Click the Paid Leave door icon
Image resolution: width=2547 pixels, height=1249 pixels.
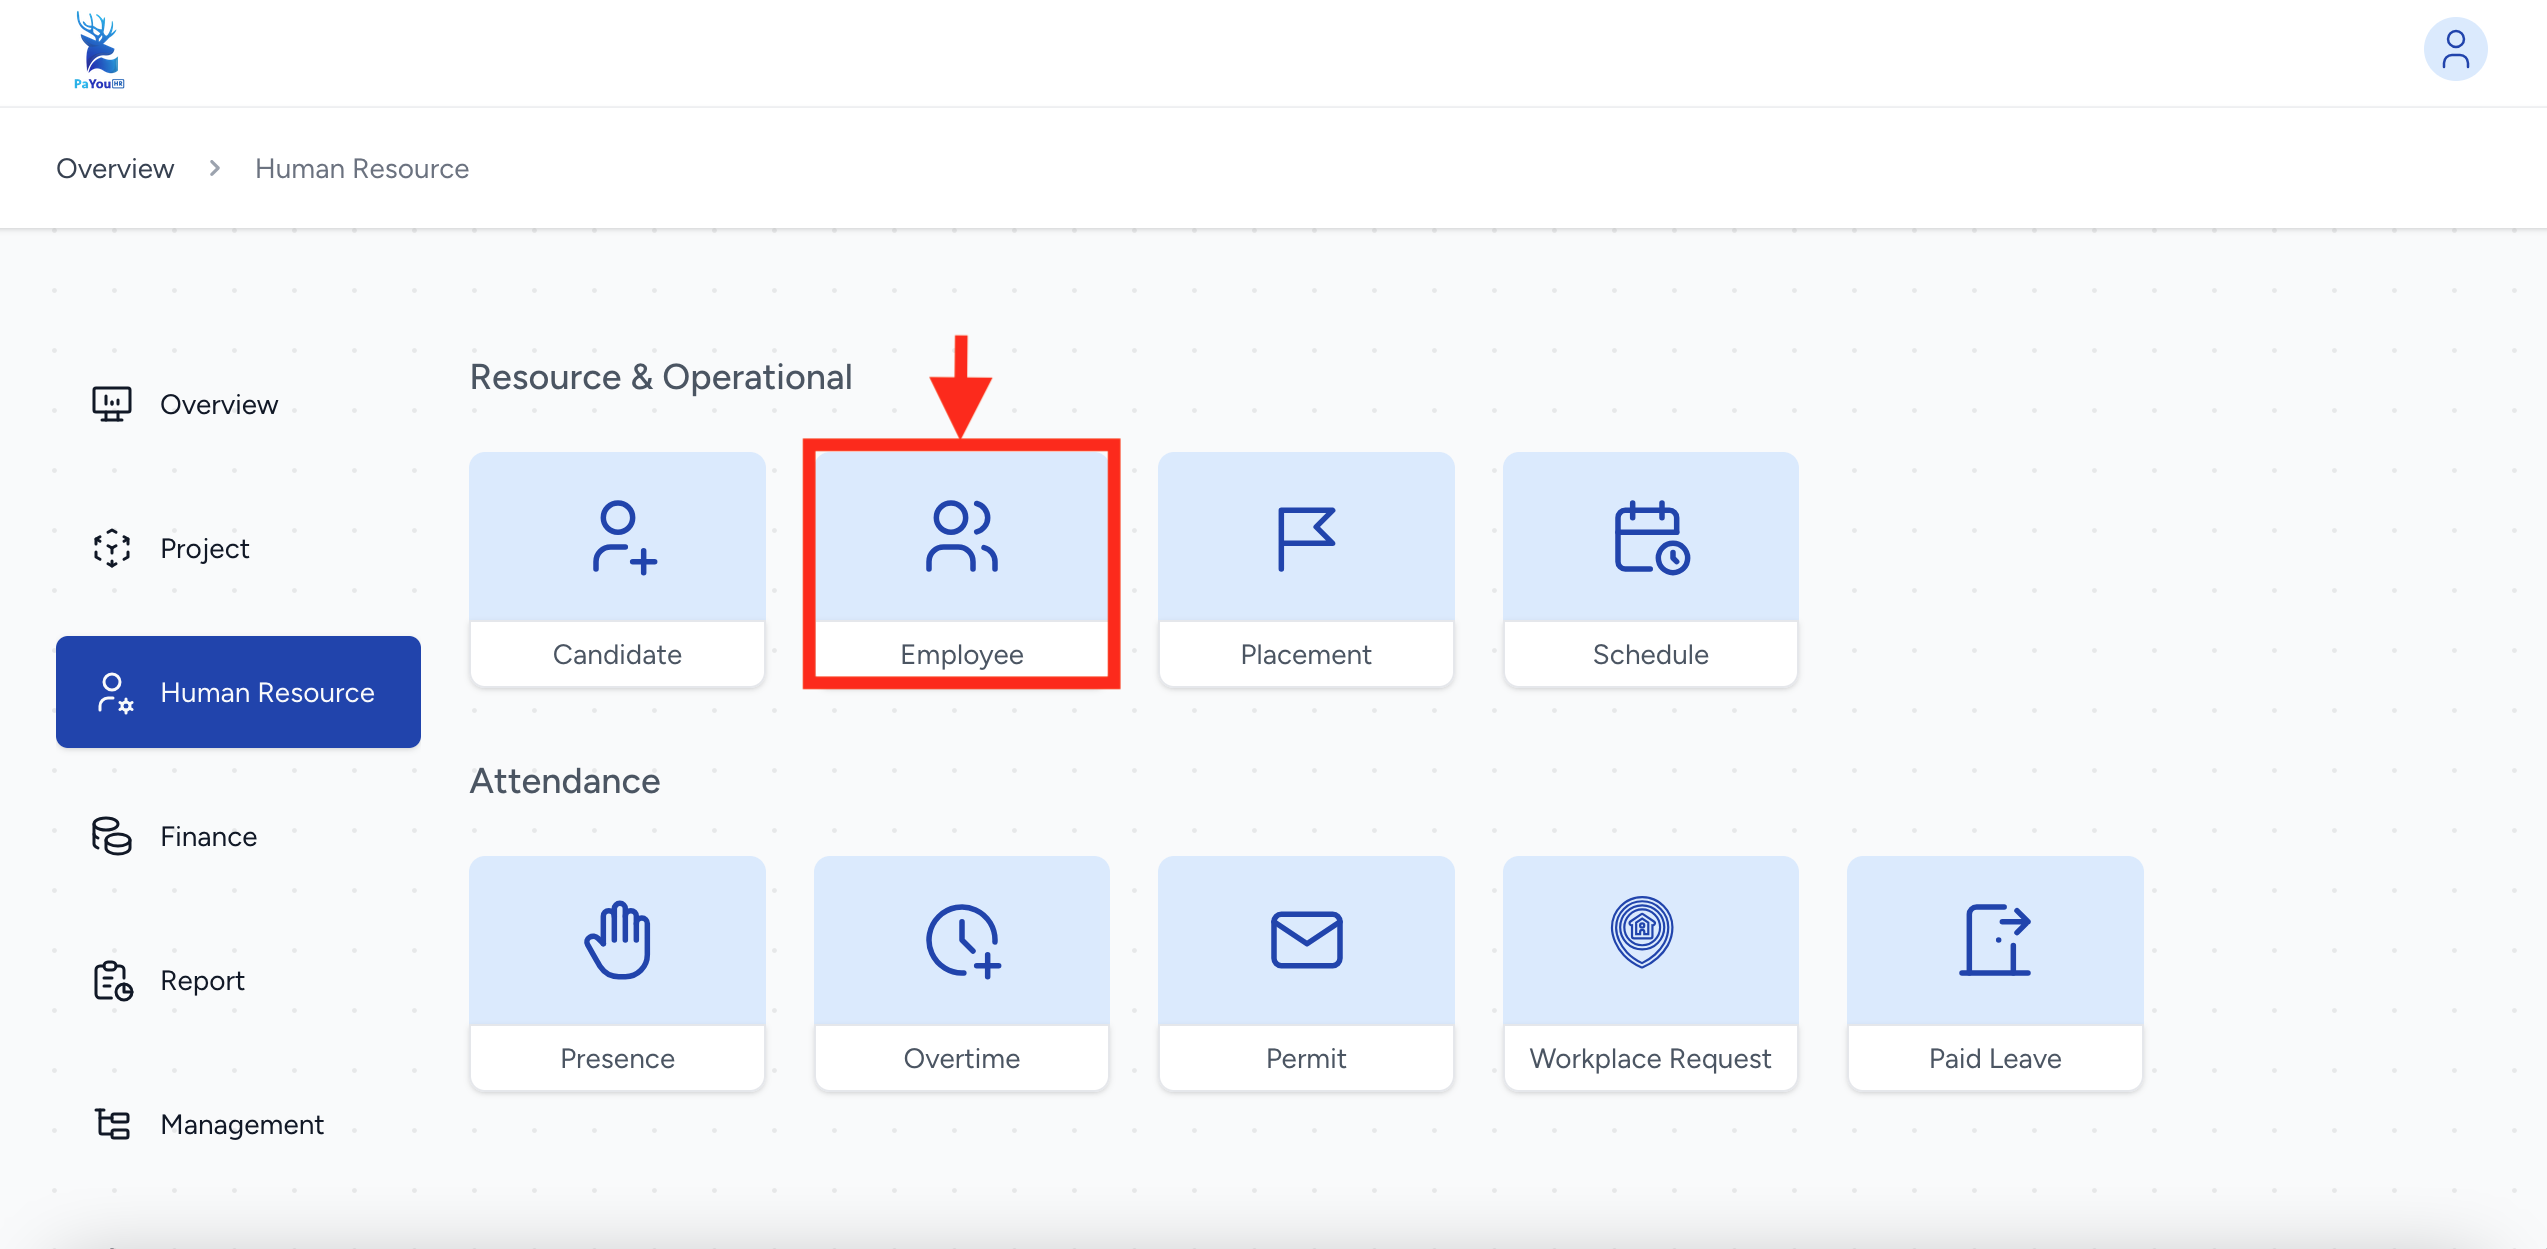tap(1994, 940)
